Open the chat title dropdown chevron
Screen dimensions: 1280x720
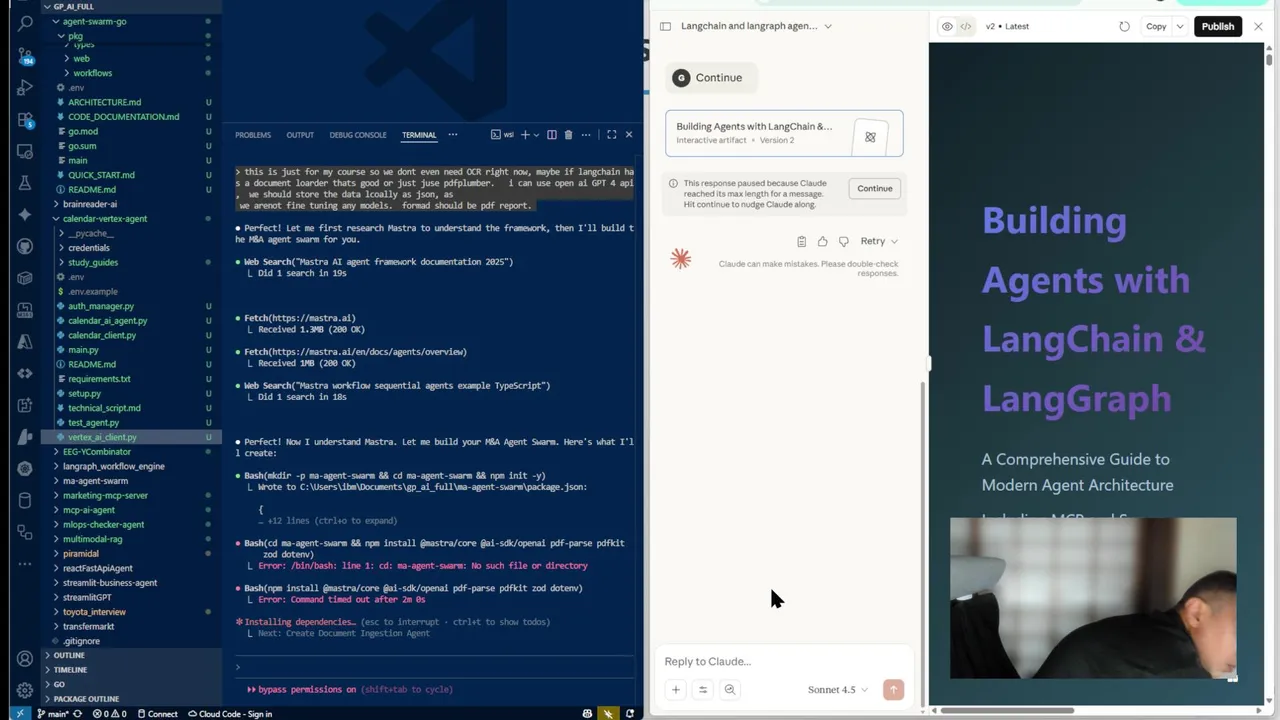[x=827, y=26]
